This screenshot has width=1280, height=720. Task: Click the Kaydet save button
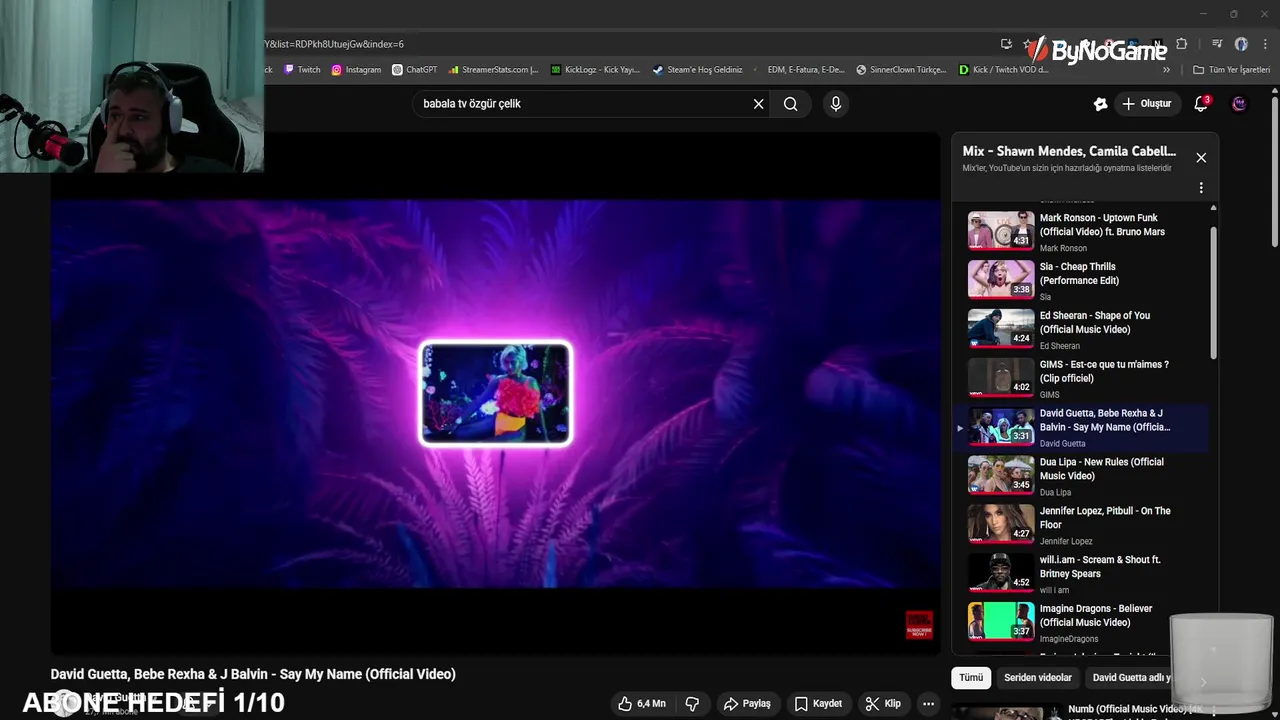coord(818,704)
